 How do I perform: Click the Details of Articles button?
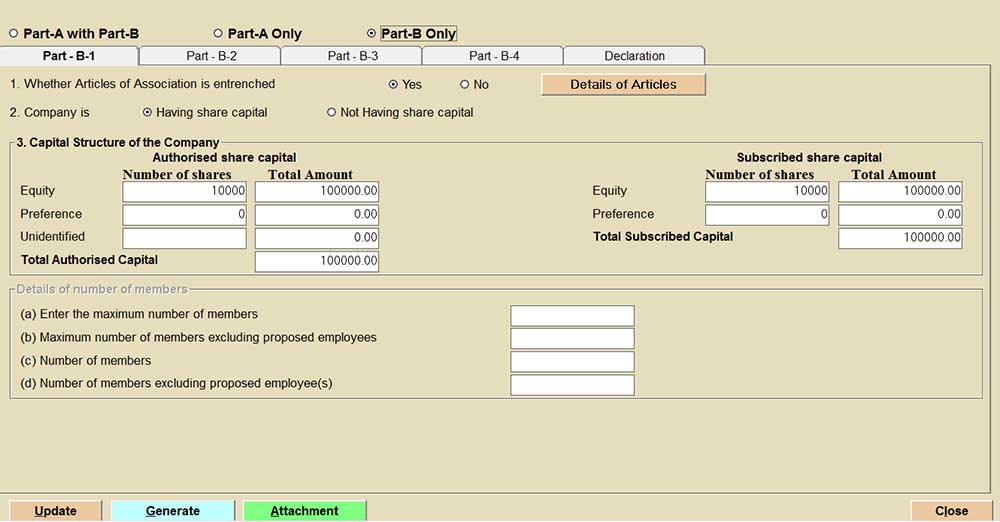coord(623,85)
